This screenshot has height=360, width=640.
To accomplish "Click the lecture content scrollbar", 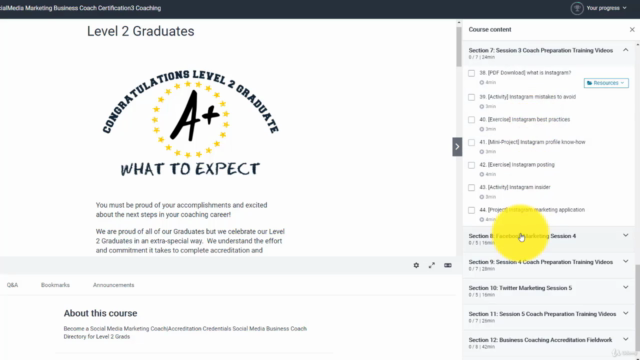I will click(x=459, y=46).
